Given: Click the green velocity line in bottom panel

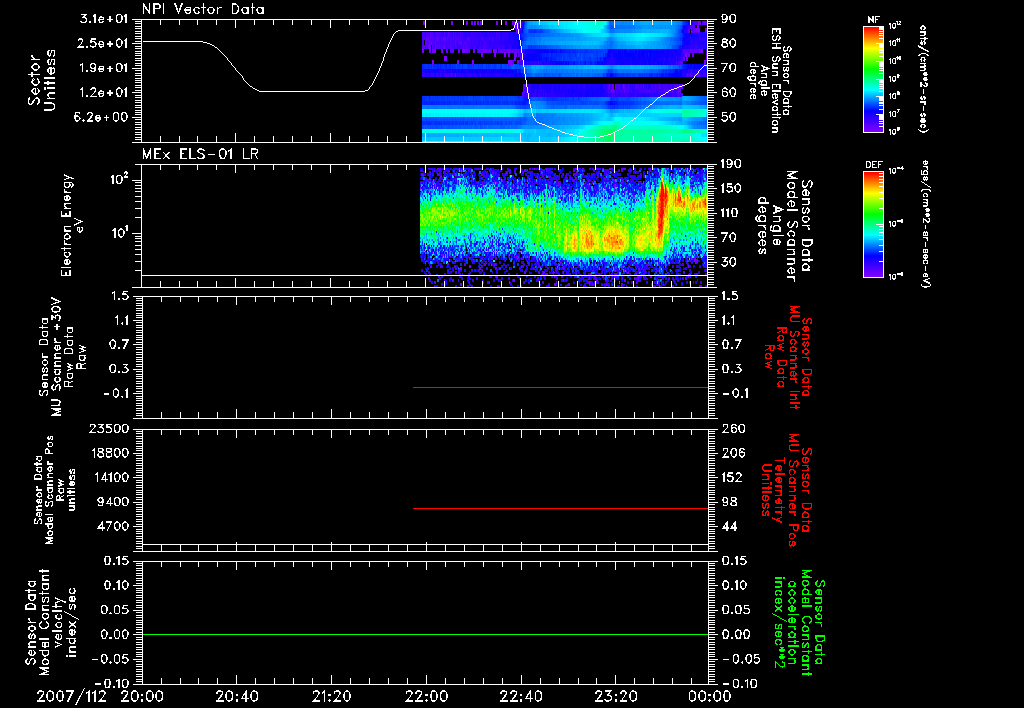Looking at the screenshot, I should tap(425, 634).
